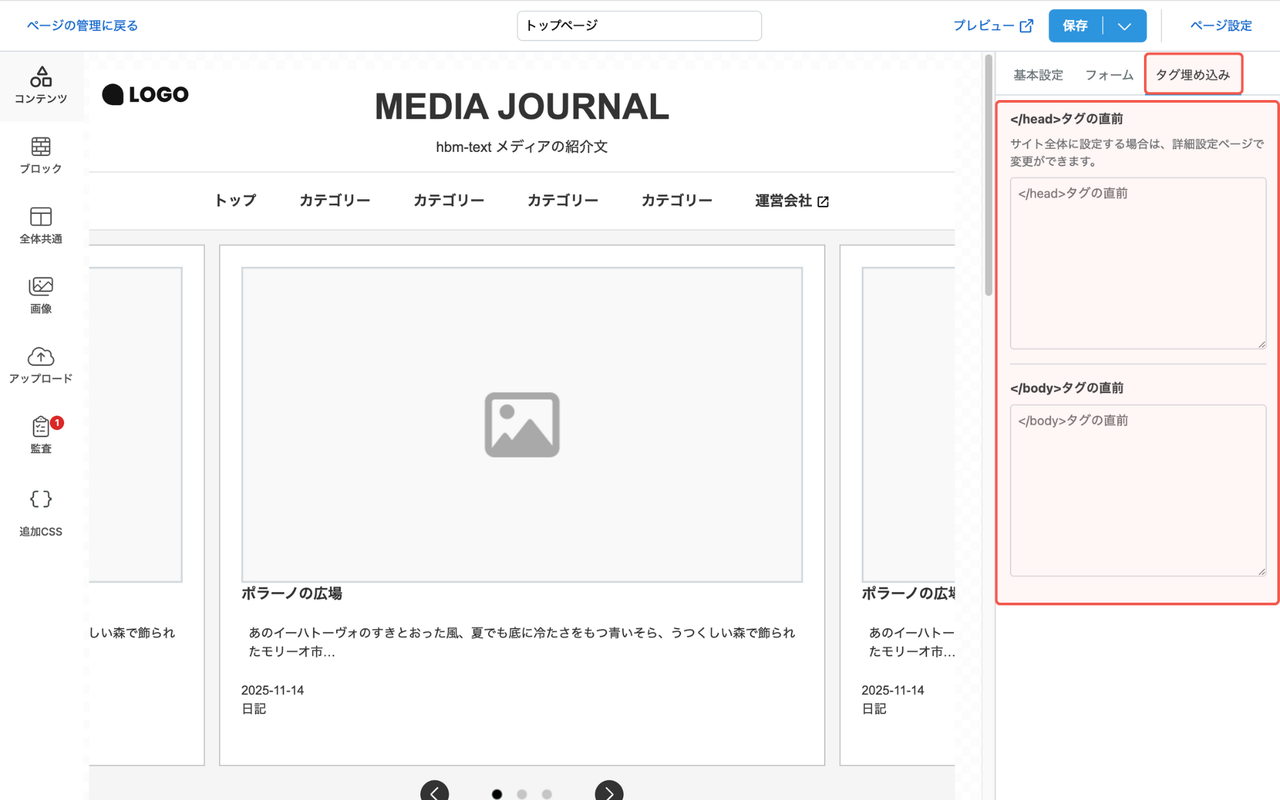Click the MEDIA JOURNAL heading
This screenshot has width=1280, height=800.
(522, 107)
